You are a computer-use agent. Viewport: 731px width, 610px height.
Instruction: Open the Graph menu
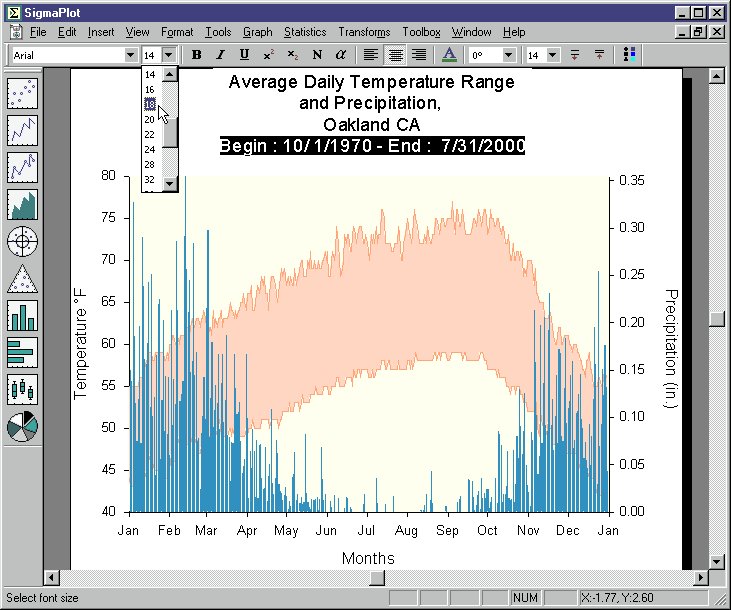tap(257, 32)
